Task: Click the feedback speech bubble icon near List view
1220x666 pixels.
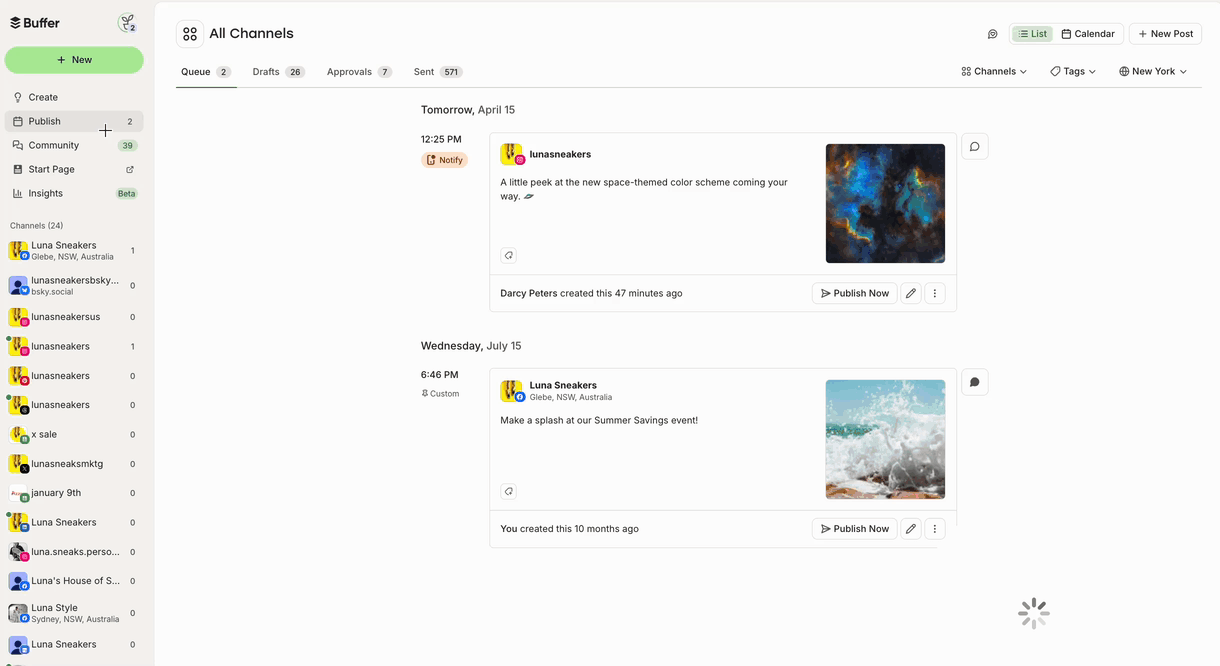Action: [992, 34]
